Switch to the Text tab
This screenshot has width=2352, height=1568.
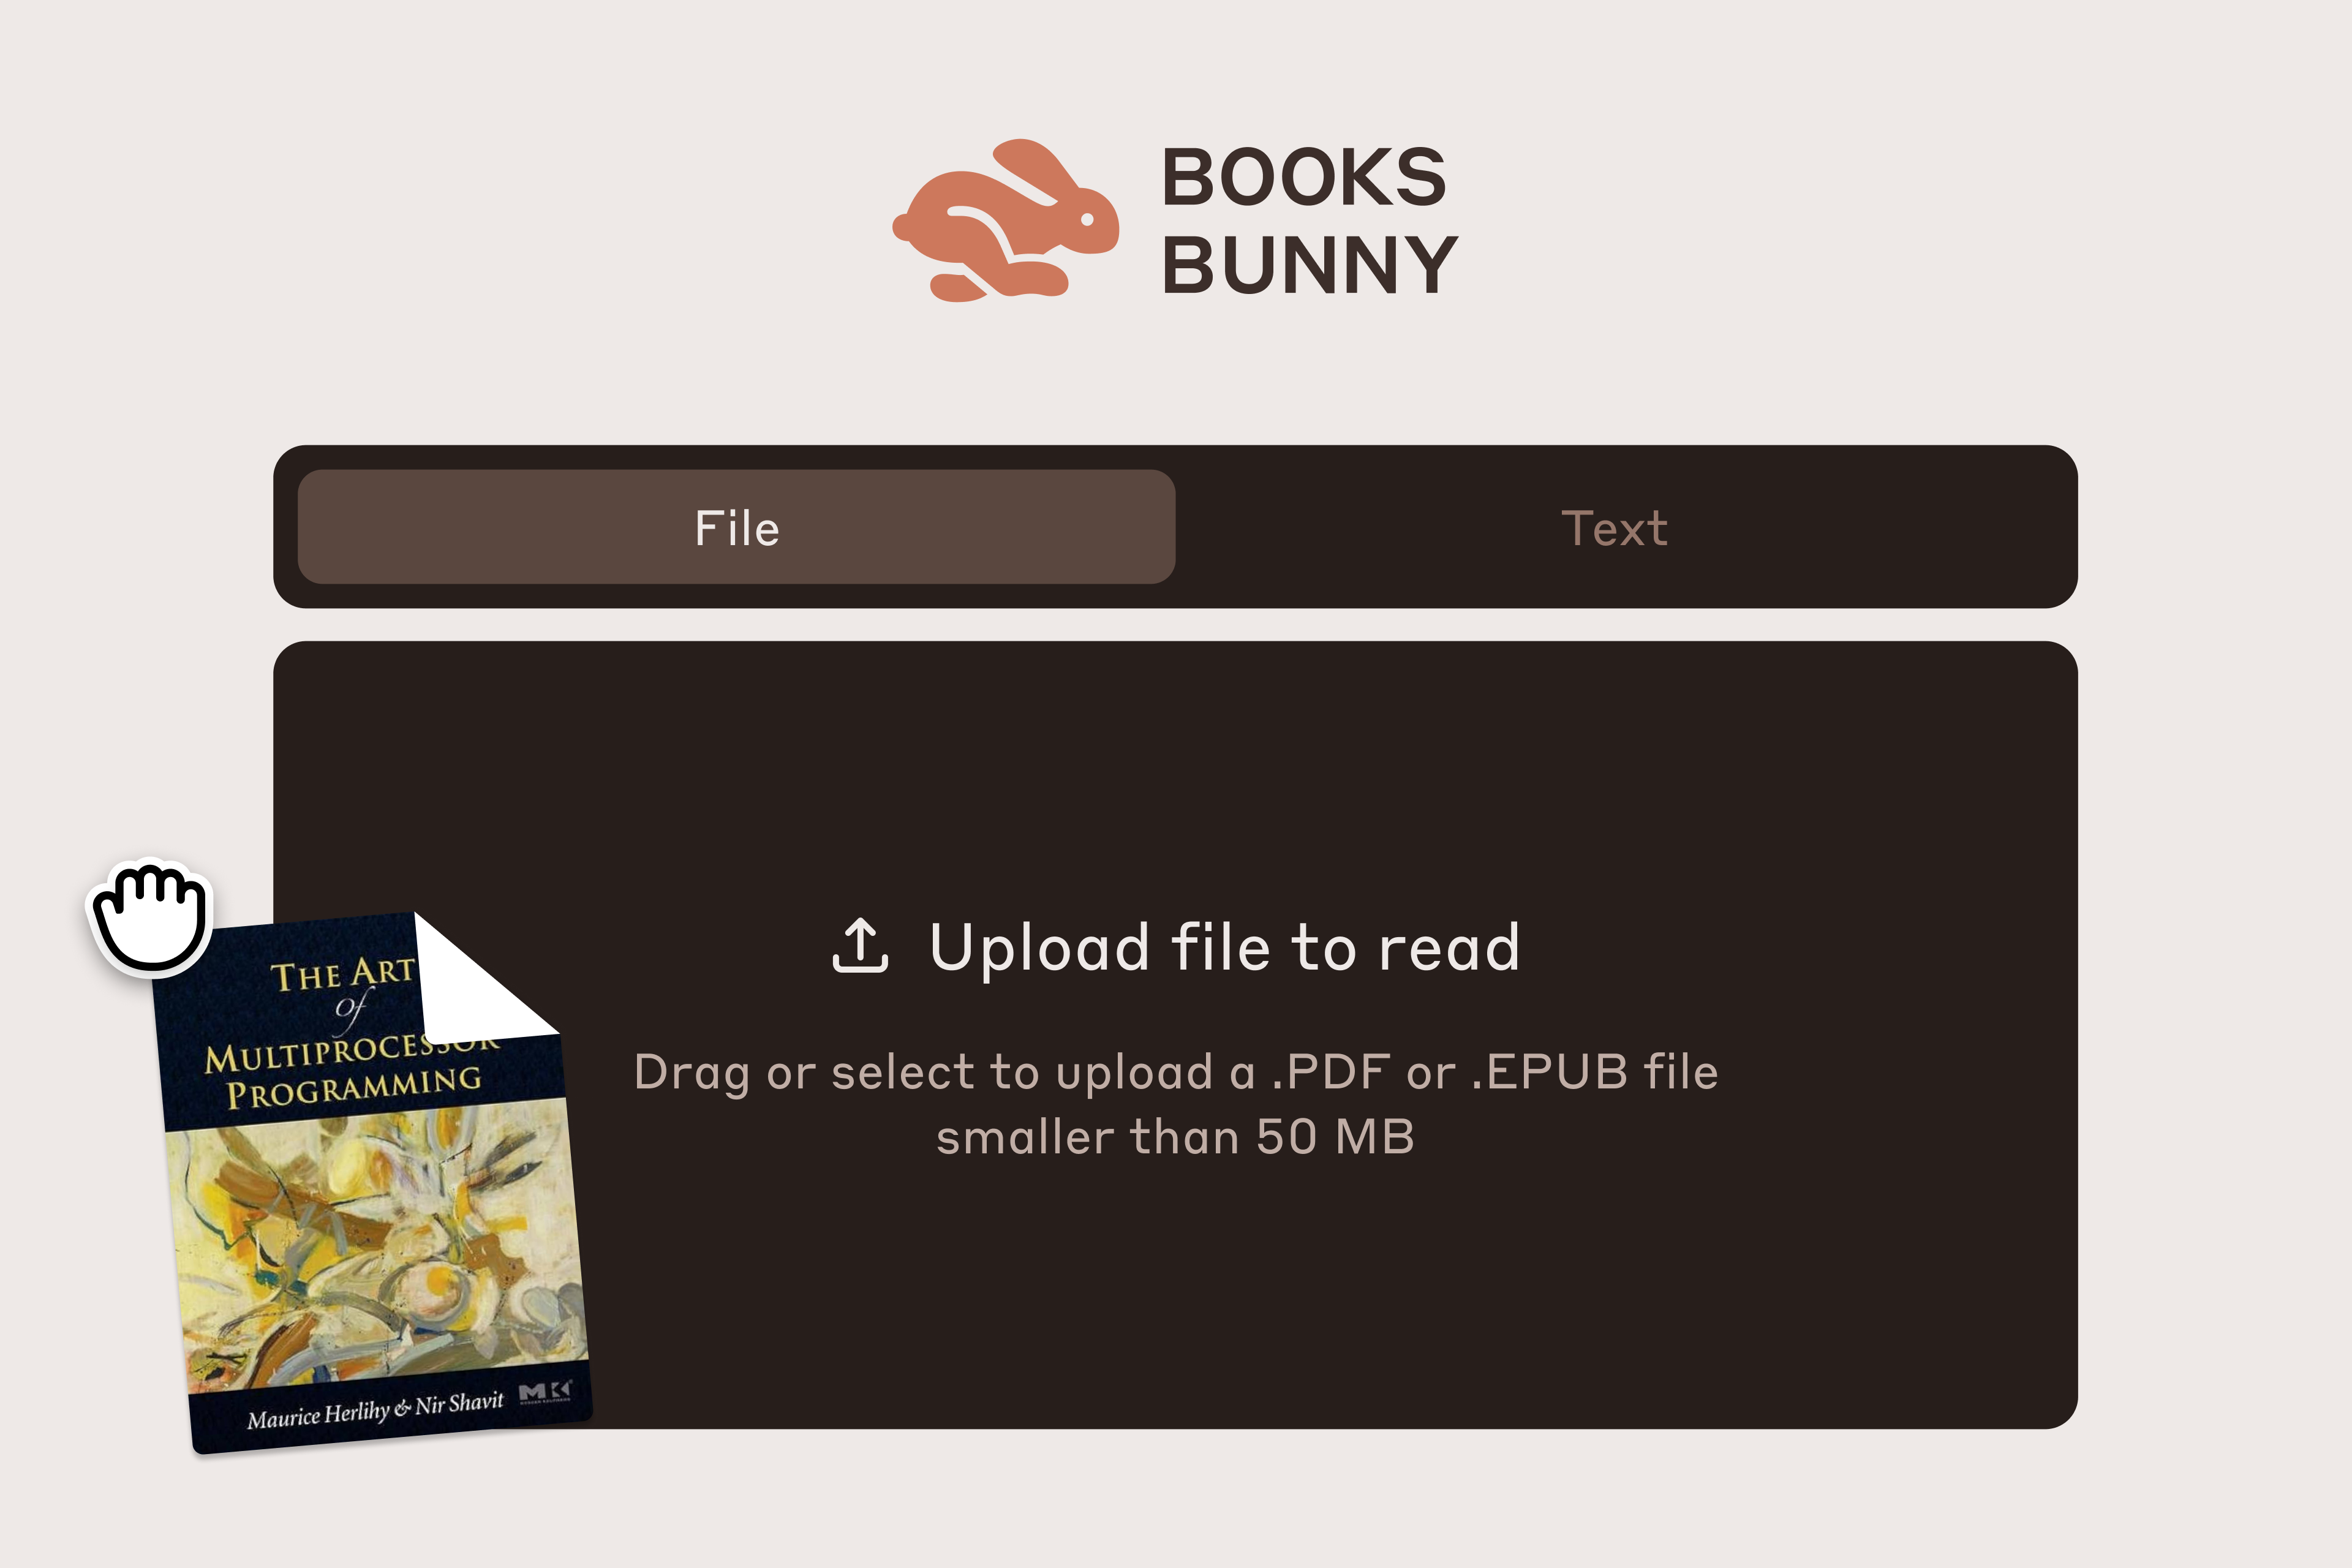[1614, 527]
